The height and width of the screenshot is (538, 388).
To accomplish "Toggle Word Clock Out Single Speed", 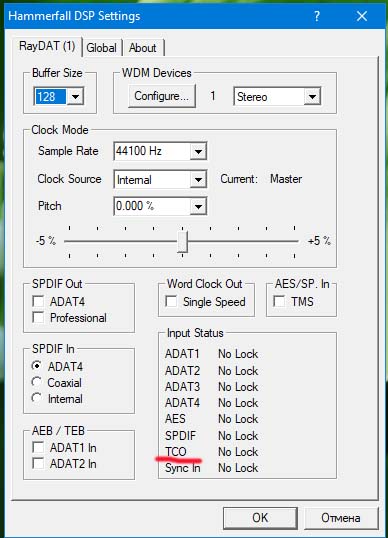I will [x=171, y=302].
